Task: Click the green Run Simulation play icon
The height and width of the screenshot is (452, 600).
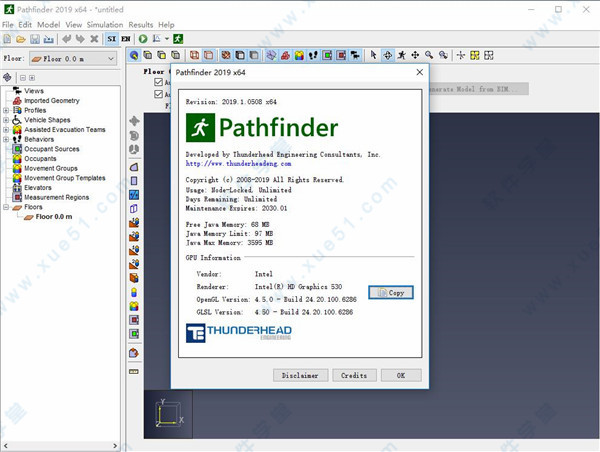Action: [x=143, y=39]
